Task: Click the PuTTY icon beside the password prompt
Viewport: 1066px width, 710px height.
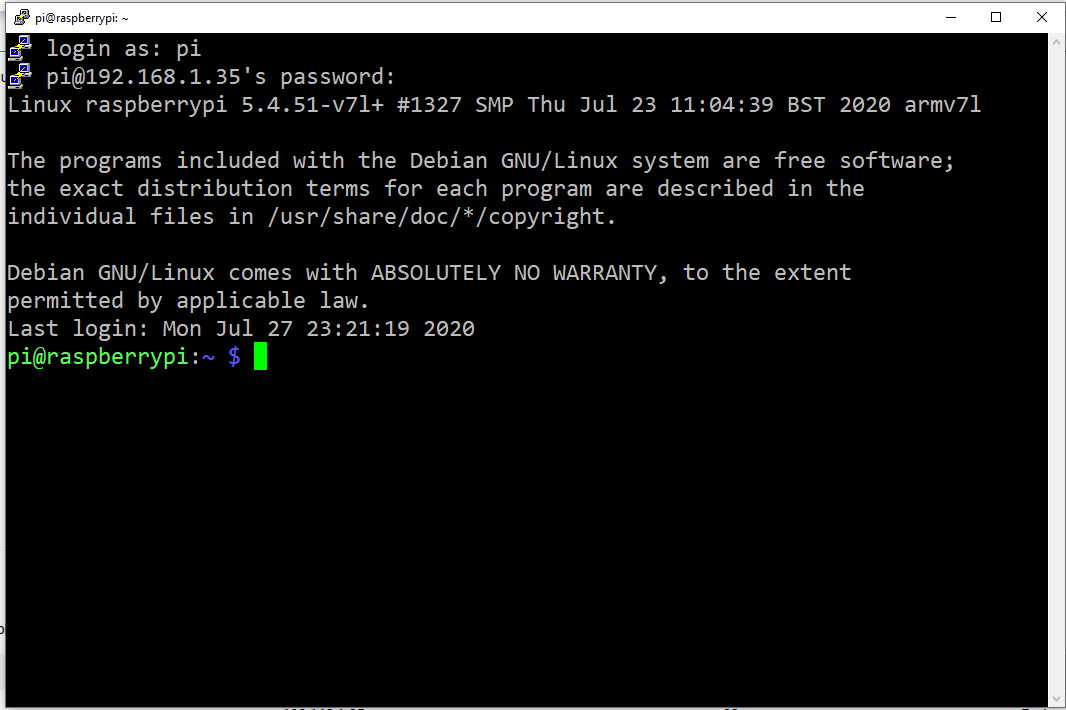Action: pos(20,76)
